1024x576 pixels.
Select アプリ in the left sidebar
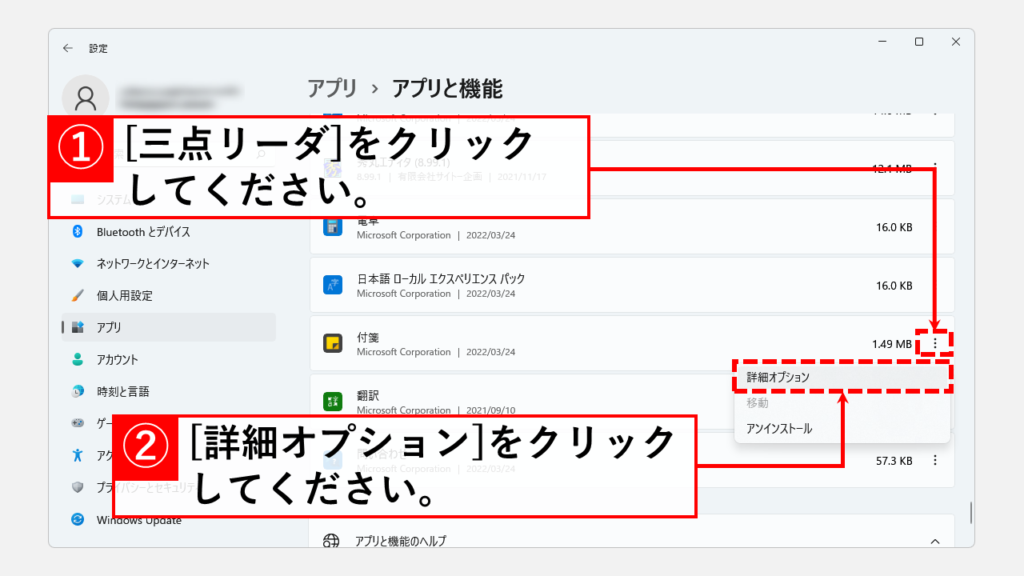109,328
